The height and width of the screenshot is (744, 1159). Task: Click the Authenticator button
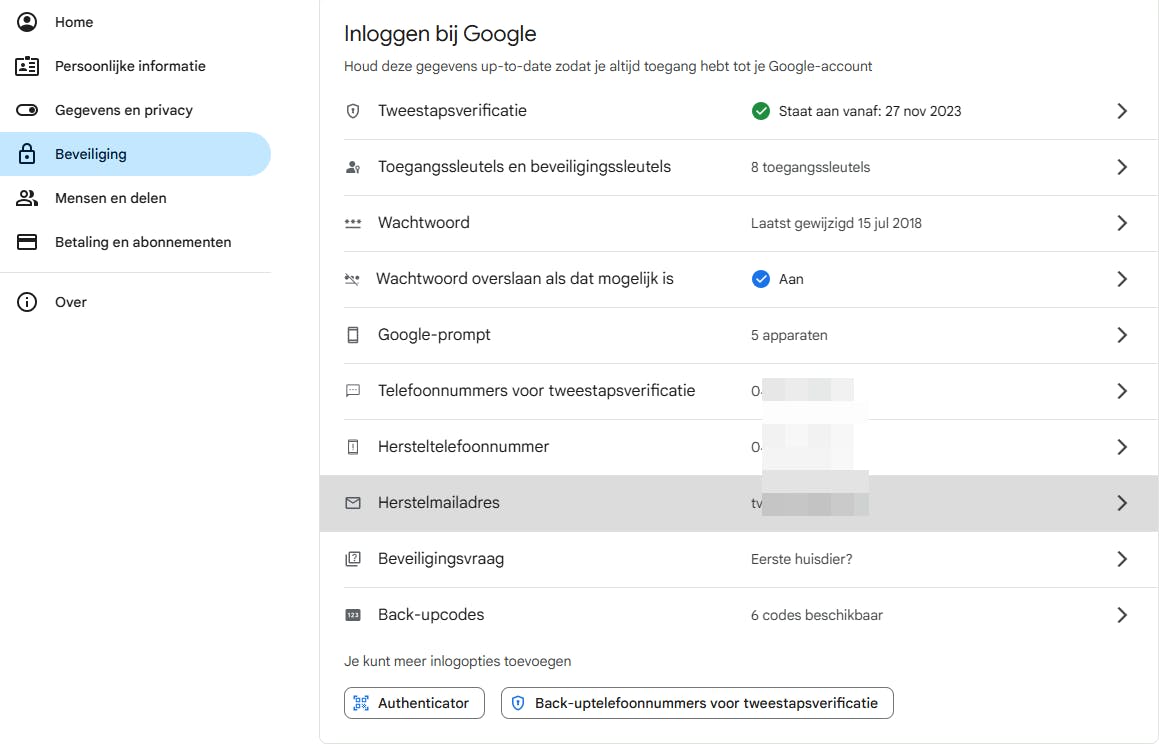[414, 703]
